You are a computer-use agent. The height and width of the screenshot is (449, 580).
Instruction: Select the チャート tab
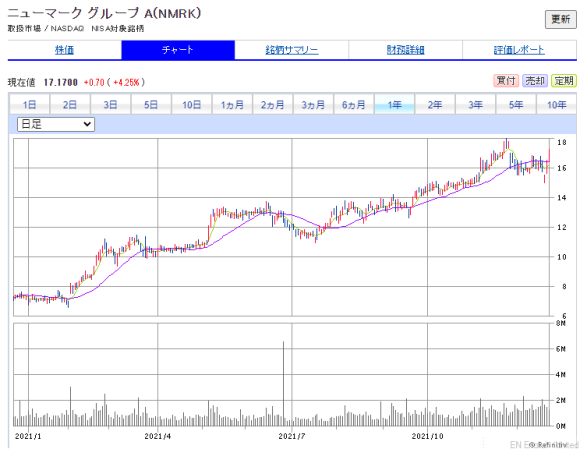(x=178, y=50)
